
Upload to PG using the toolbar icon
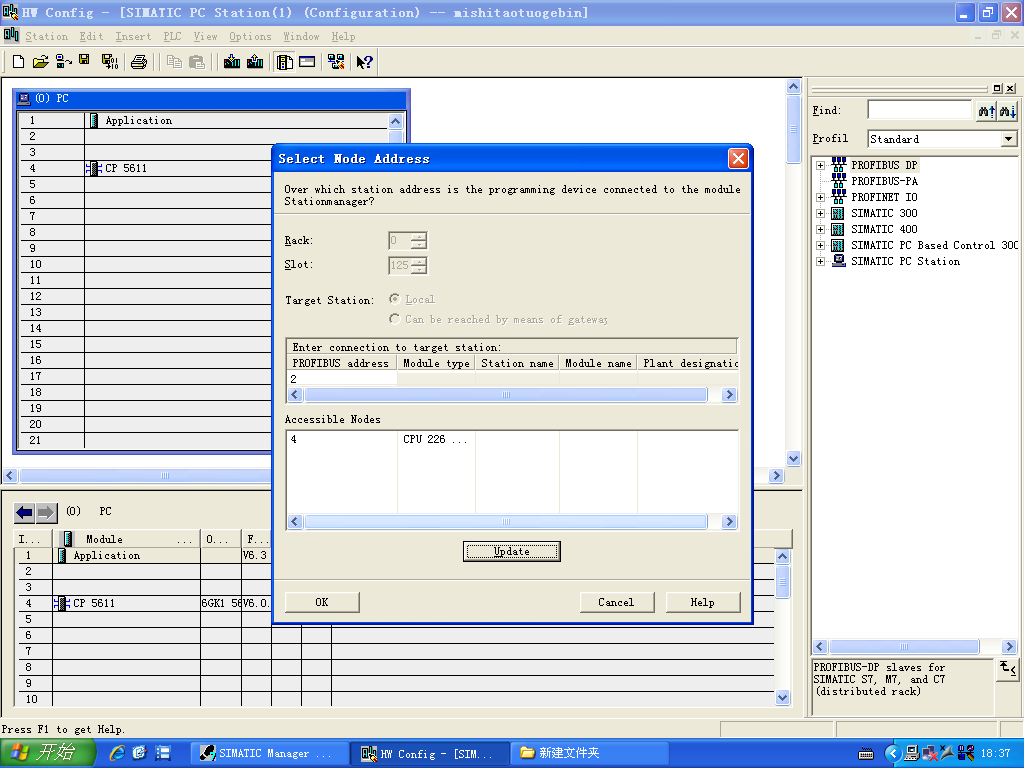coord(255,62)
